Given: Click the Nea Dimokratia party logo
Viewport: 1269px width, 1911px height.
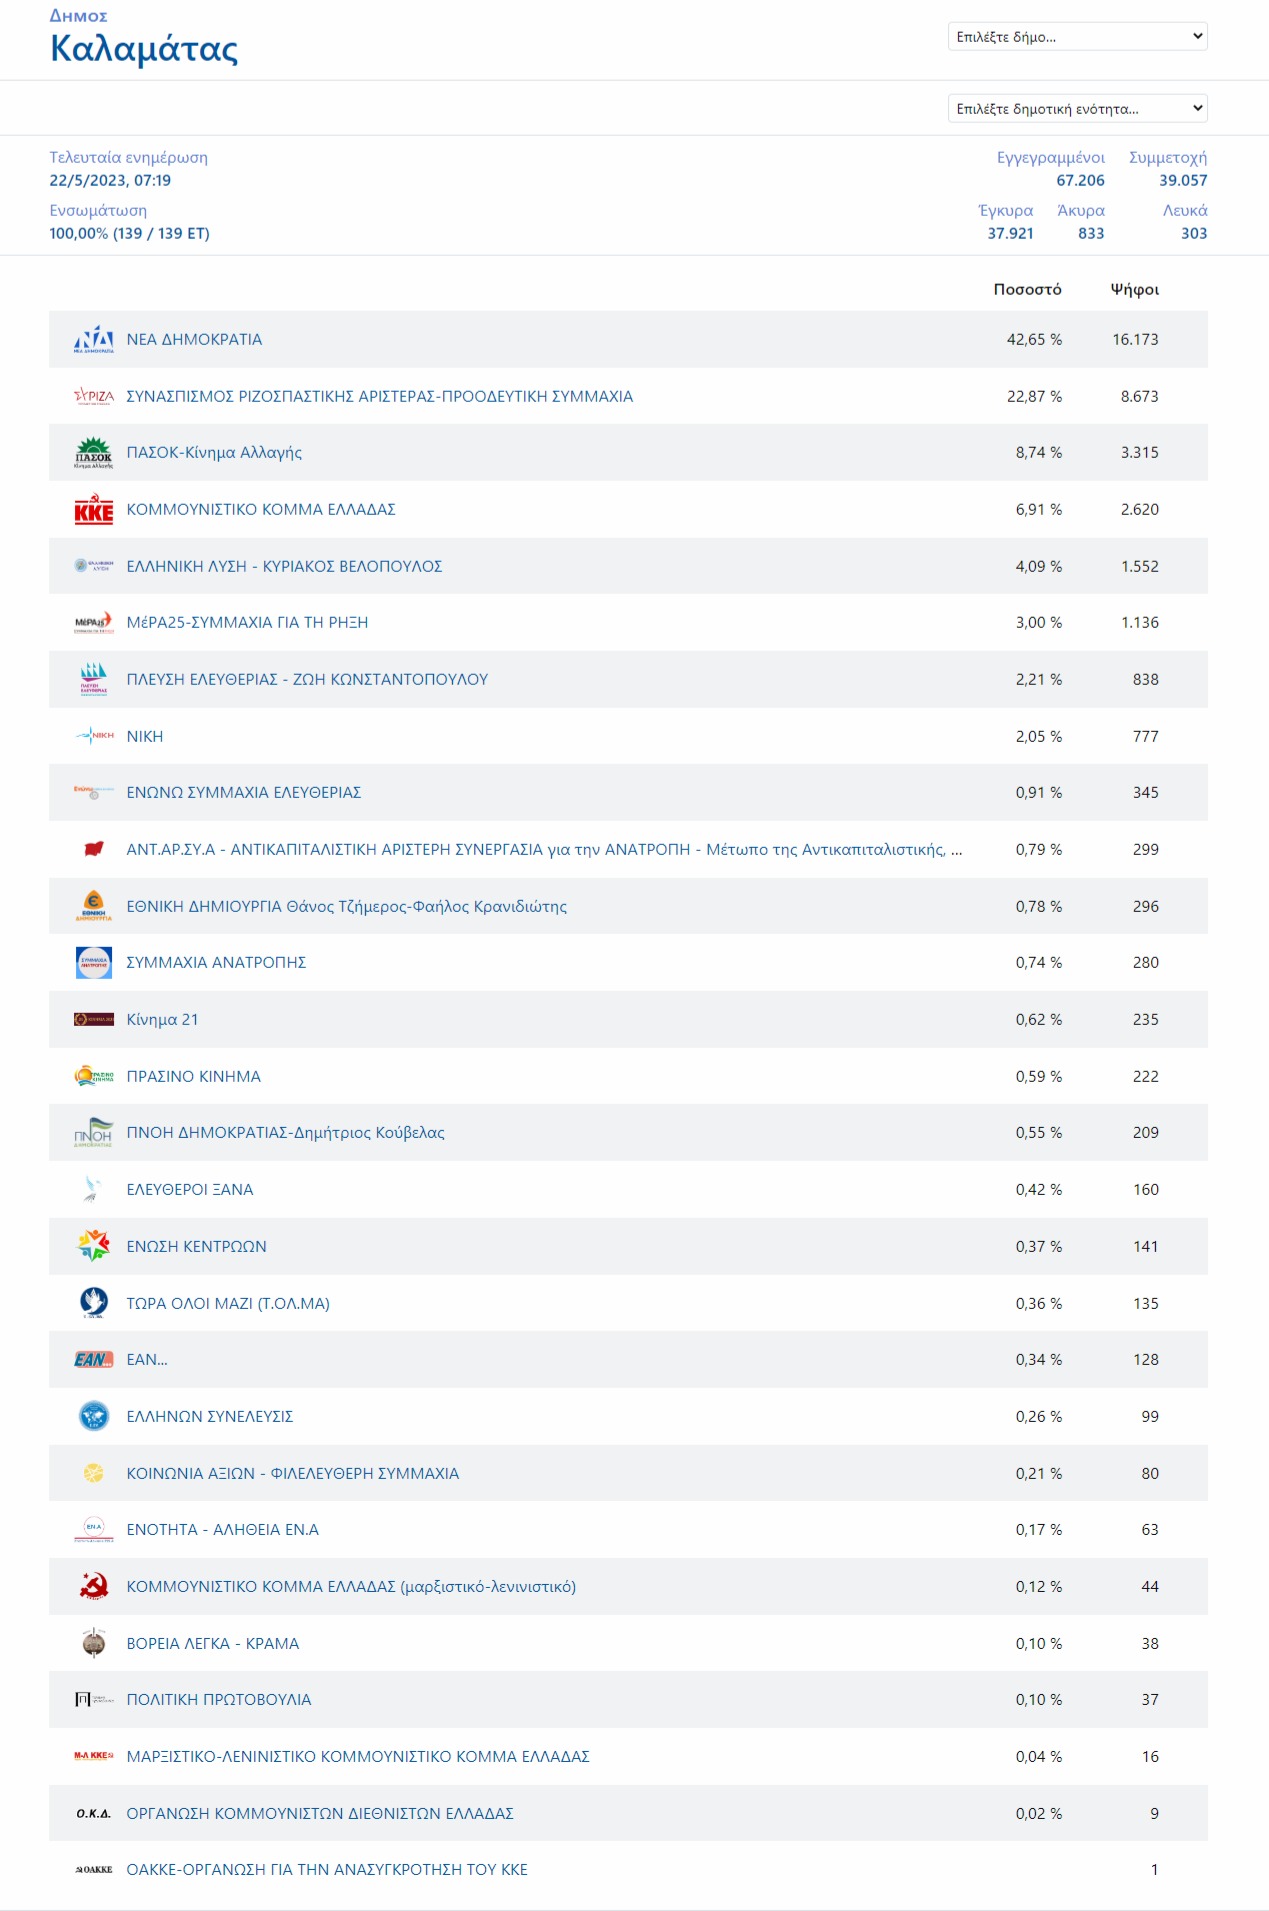Looking at the screenshot, I should tap(94, 339).
